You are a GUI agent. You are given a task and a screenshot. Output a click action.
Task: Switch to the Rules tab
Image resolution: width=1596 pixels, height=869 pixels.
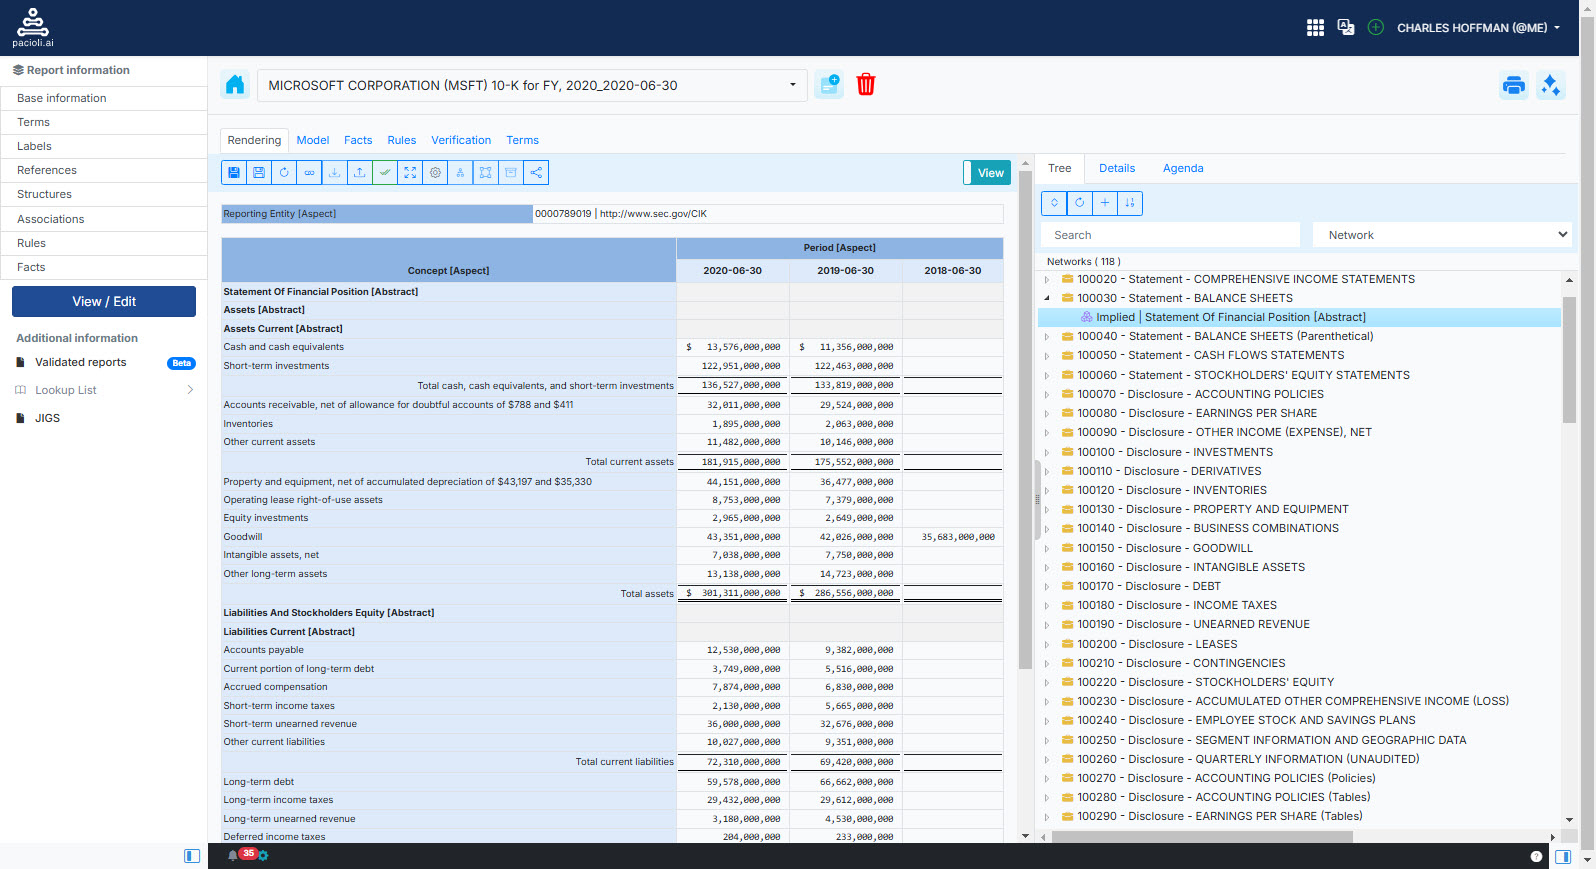point(402,140)
